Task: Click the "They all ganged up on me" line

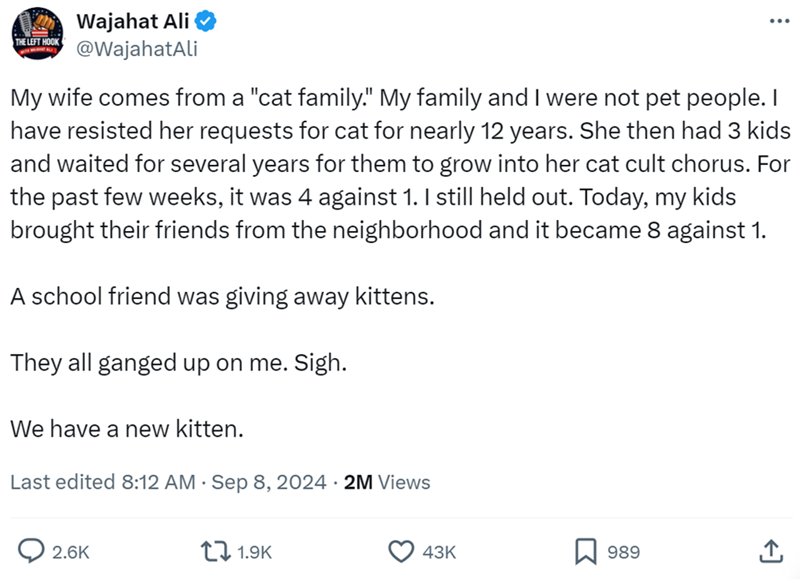Action: (179, 363)
